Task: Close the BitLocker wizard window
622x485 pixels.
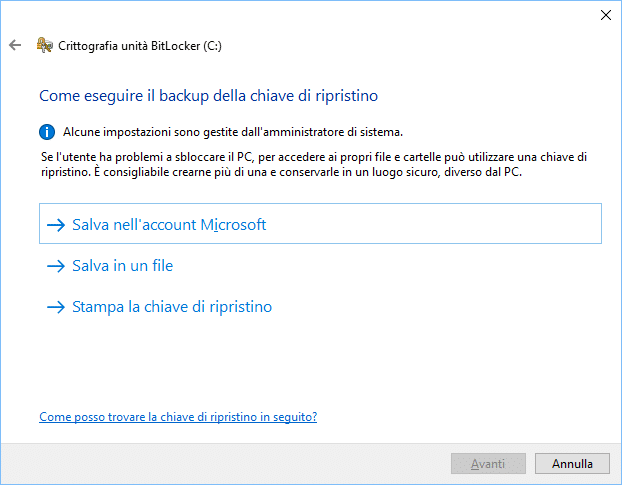Action: tap(606, 15)
